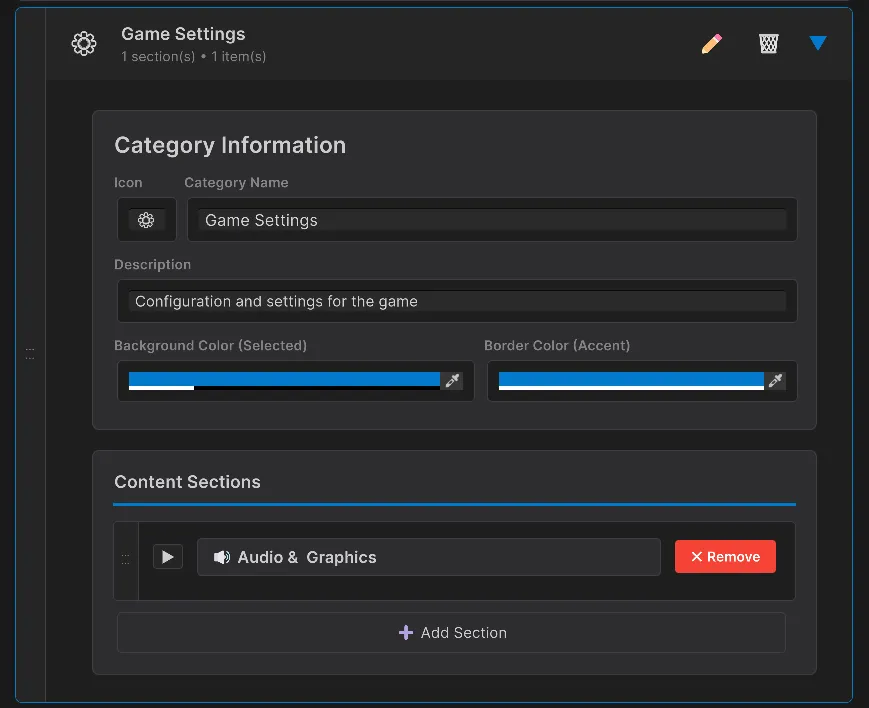Image resolution: width=869 pixels, height=708 pixels.
Task: Click the plus icon on Add Section
Action: (405, 633)
